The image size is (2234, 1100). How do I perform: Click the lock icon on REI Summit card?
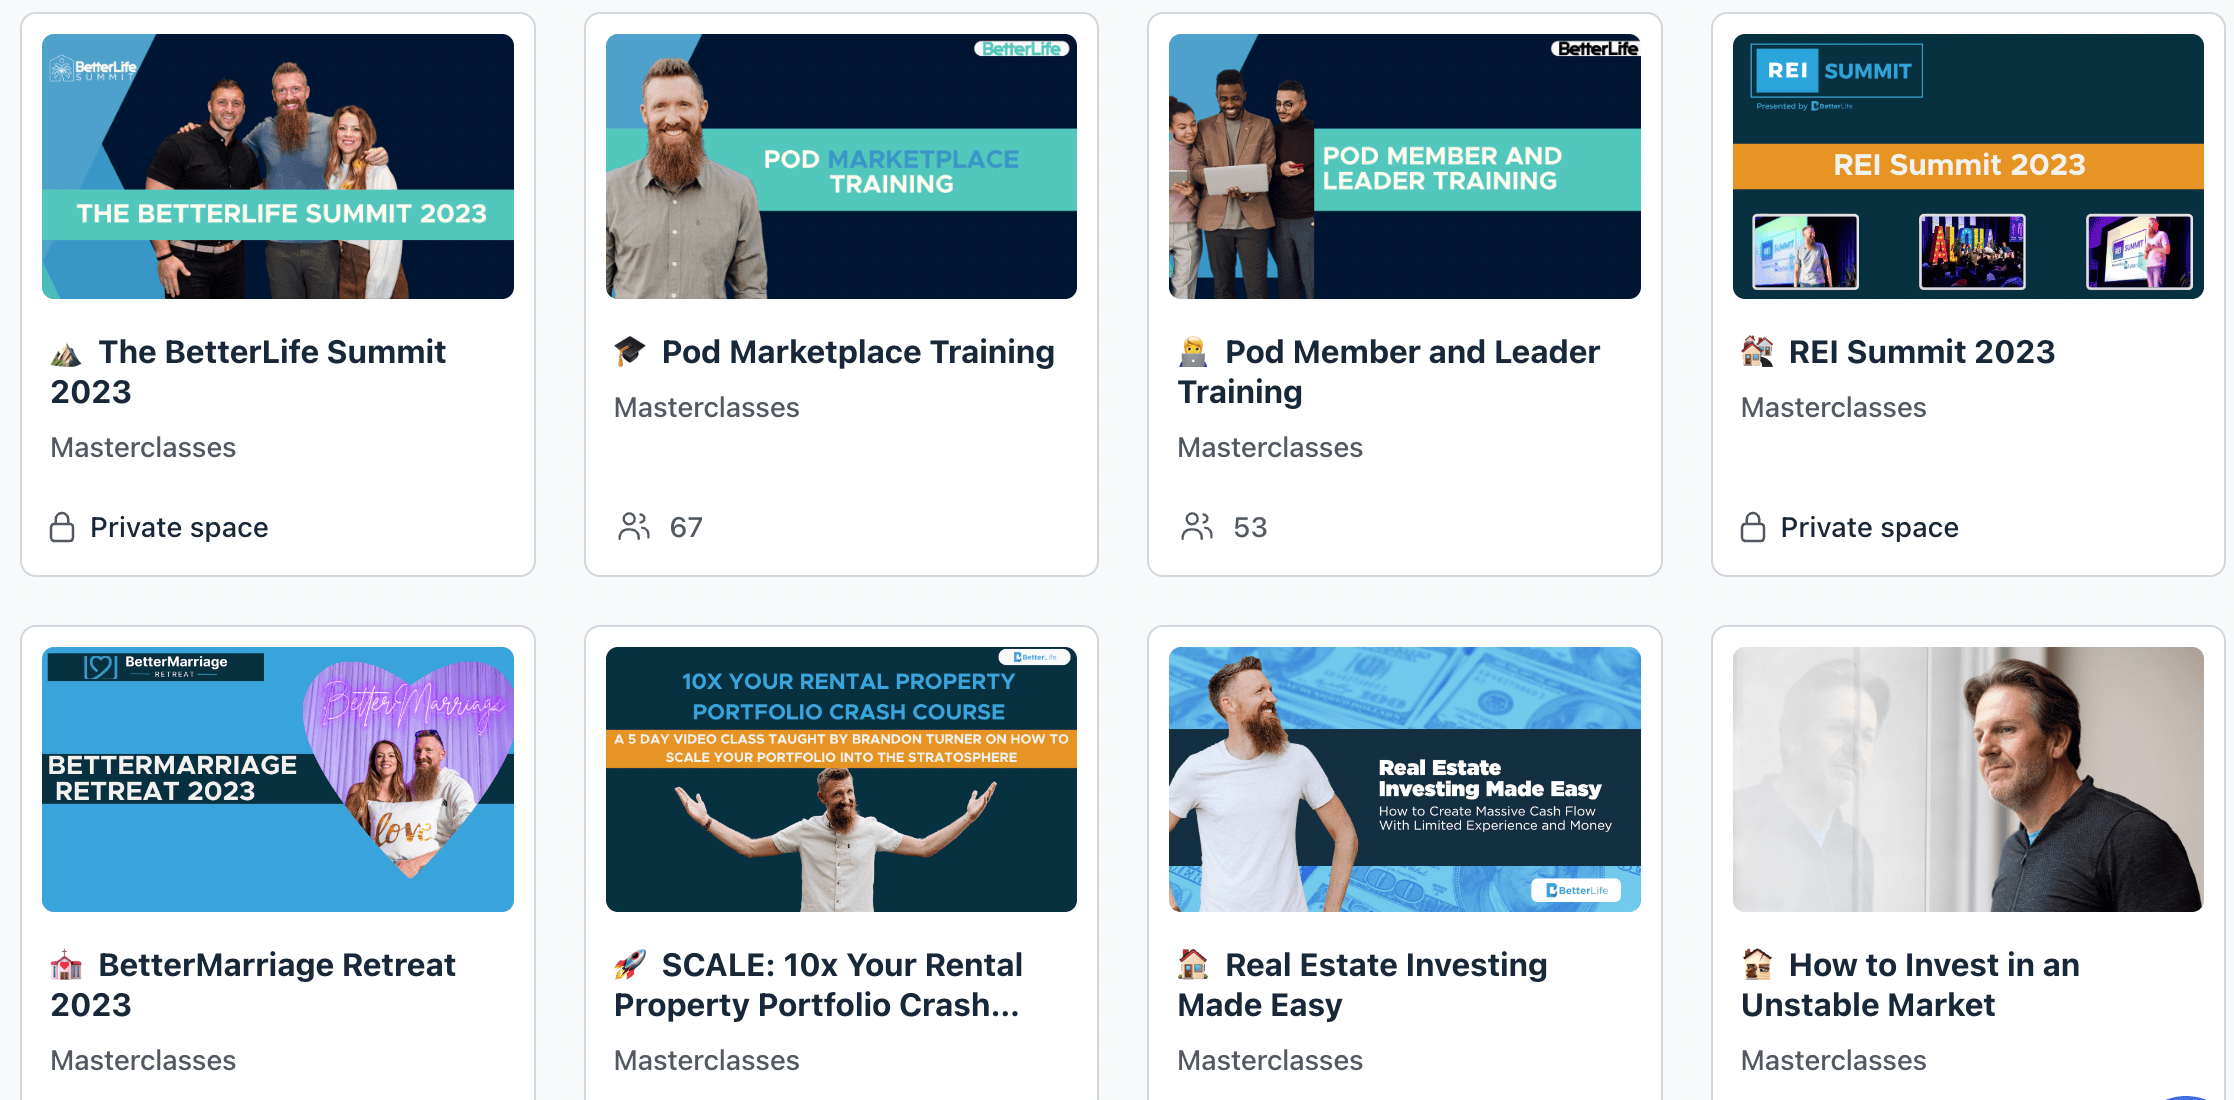point(1753,527)
